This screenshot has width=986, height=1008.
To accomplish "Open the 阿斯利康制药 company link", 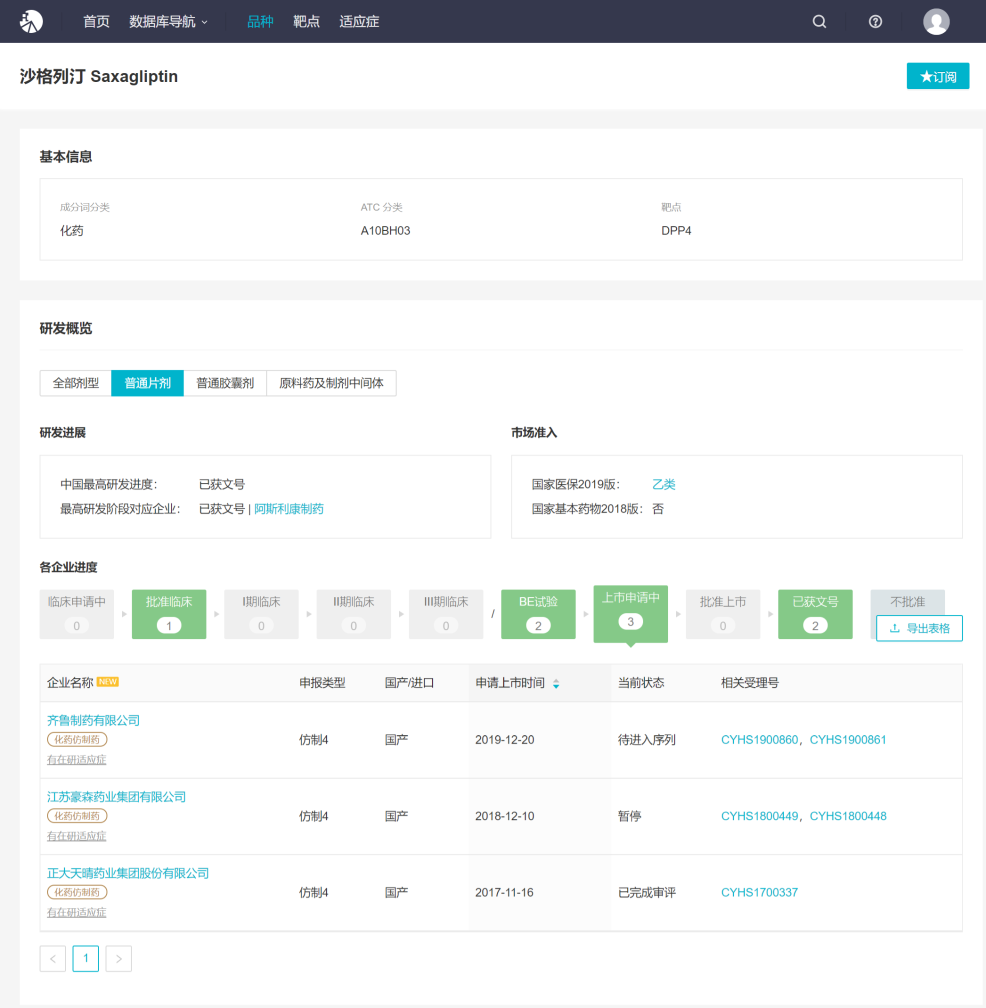I will coord(289,509).
